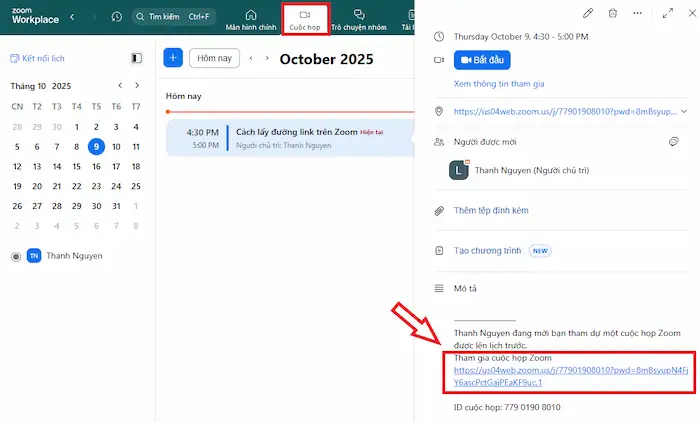This screenshot has height=422, width=700.
Task: Toggle Thanh Nguyen calendar visibility
Action: click(16, 256)
